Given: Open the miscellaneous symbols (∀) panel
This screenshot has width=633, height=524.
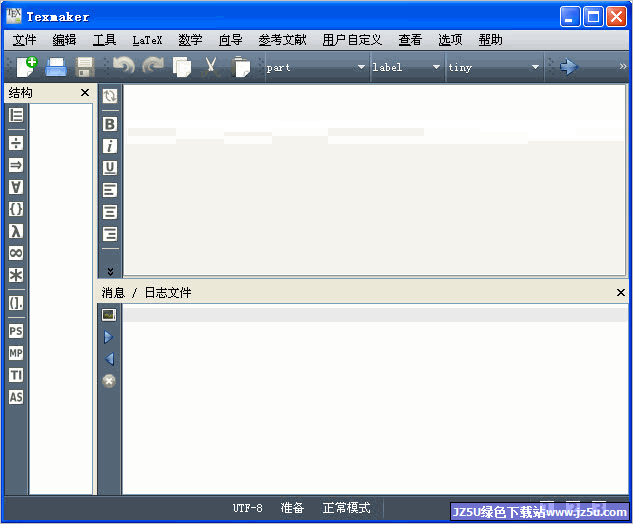Looking at the screenshot, I should tap(16, 187).
